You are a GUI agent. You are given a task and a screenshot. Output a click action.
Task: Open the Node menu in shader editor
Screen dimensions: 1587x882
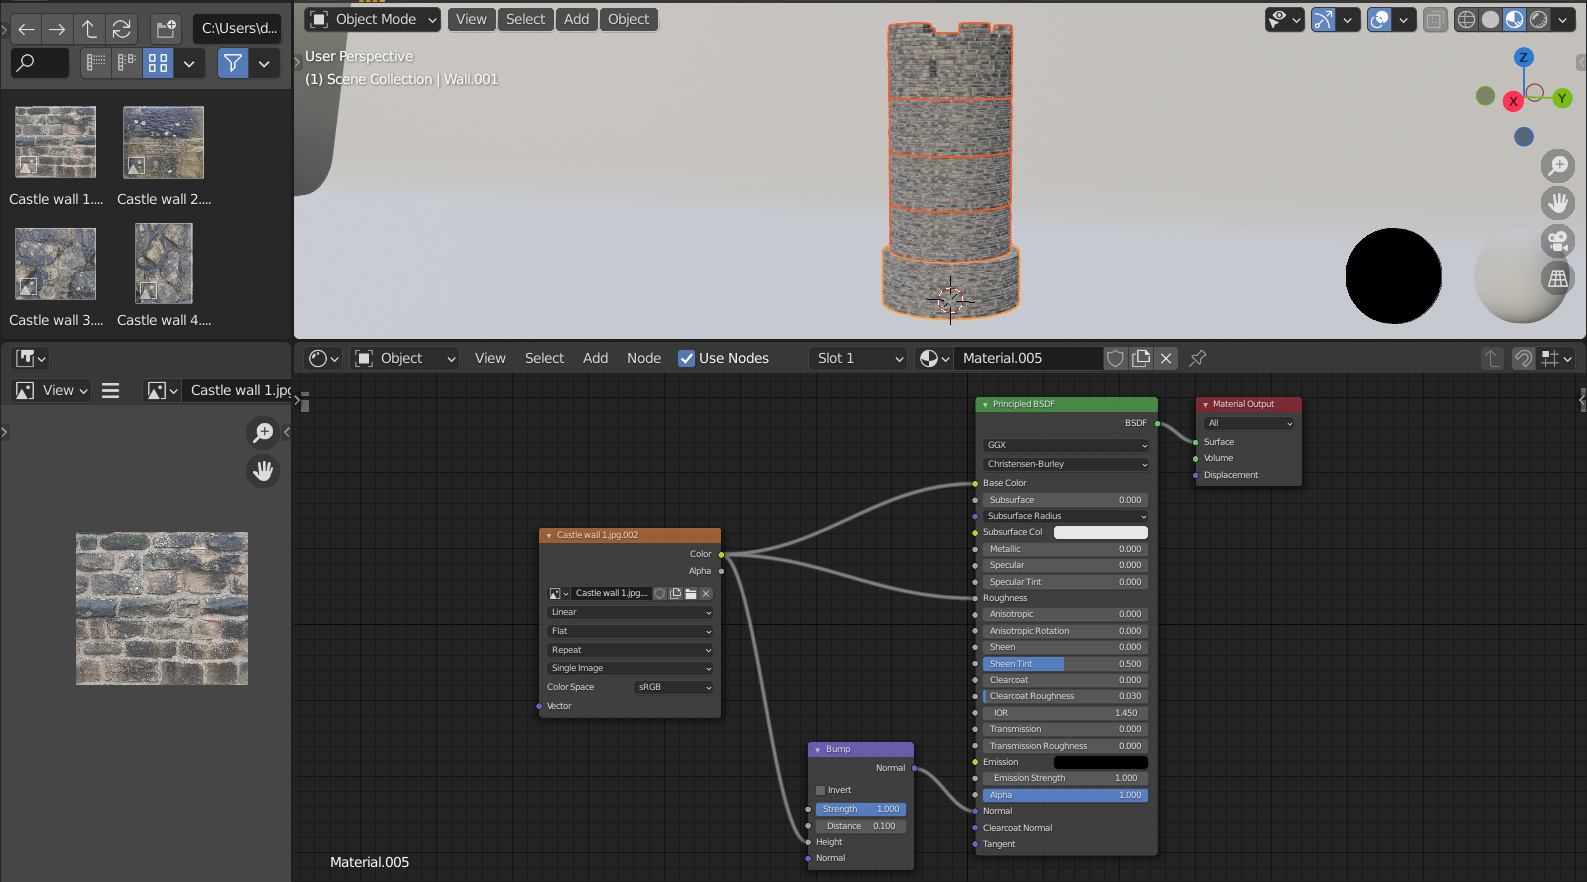tap(643, 358)
